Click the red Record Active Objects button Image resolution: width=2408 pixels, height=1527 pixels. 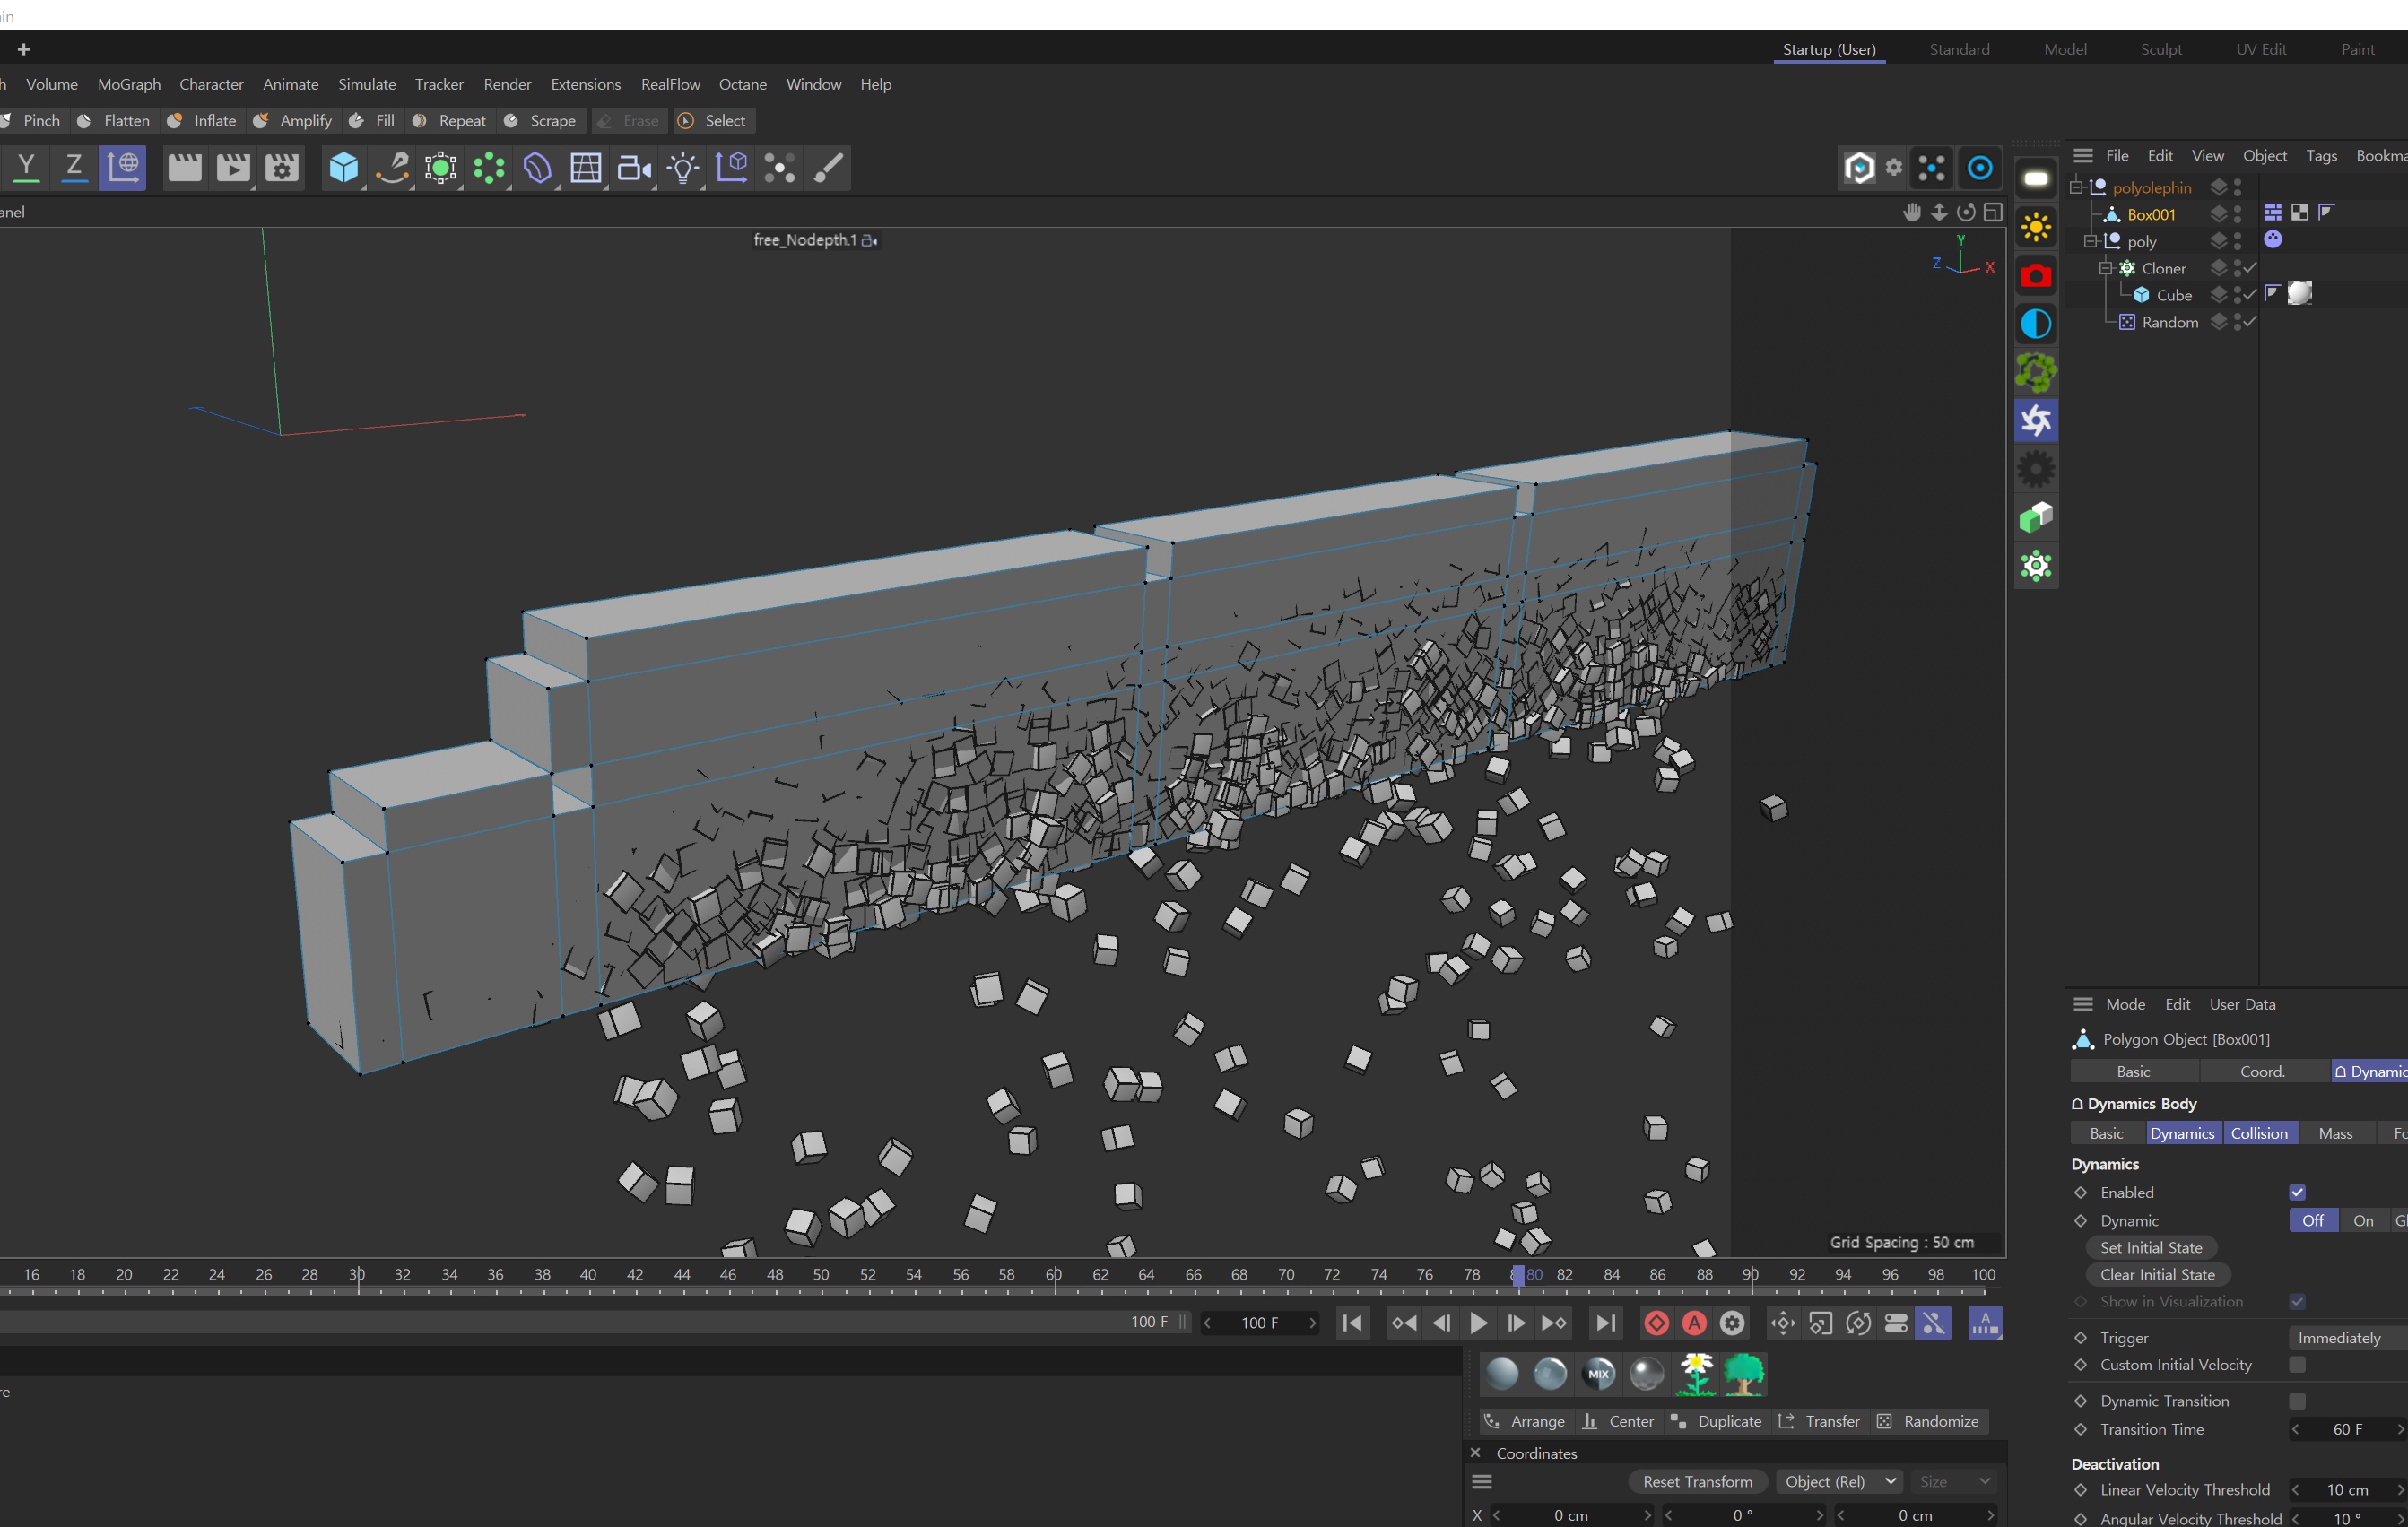[1657, 1323]
